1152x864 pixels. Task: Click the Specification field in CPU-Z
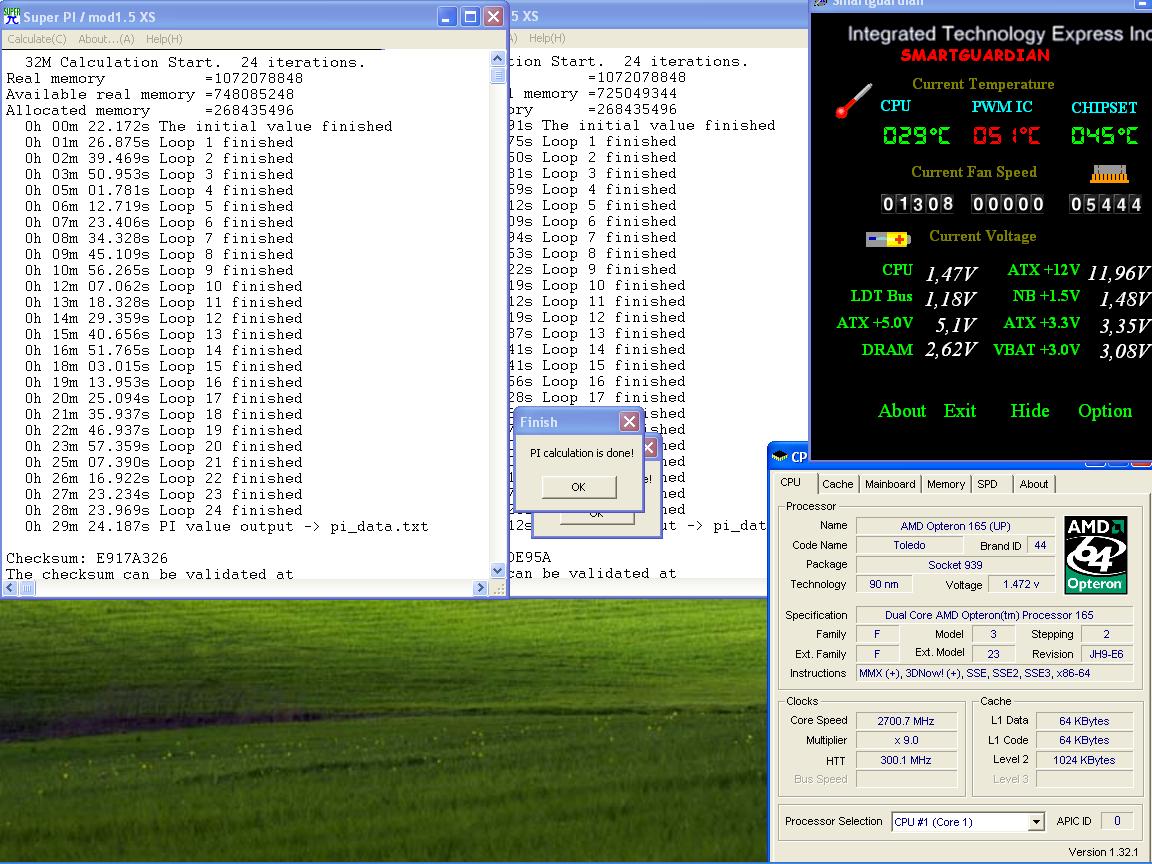pos(994,615)
